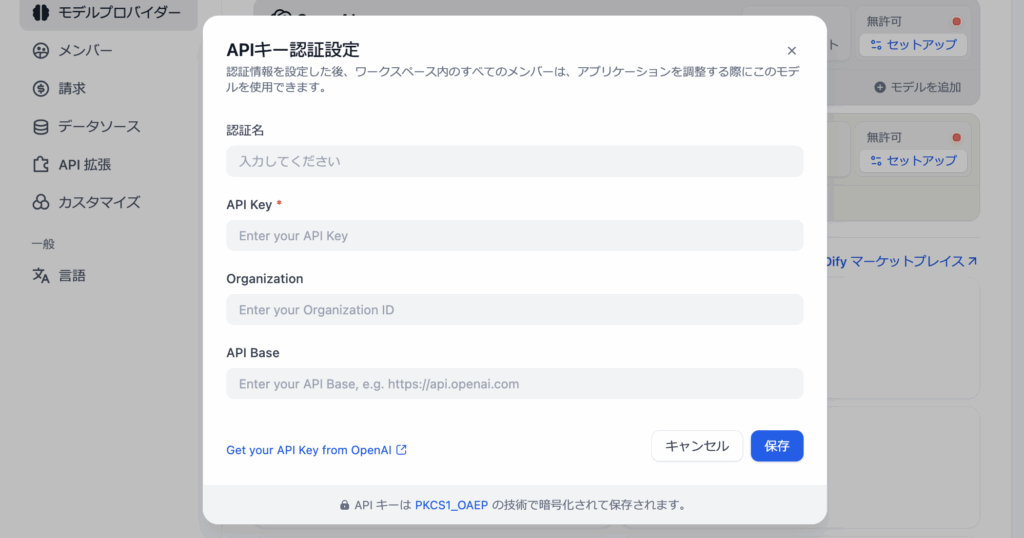
Task: Click the カスタマイズ customize icon
Action: tap(41, 202)
